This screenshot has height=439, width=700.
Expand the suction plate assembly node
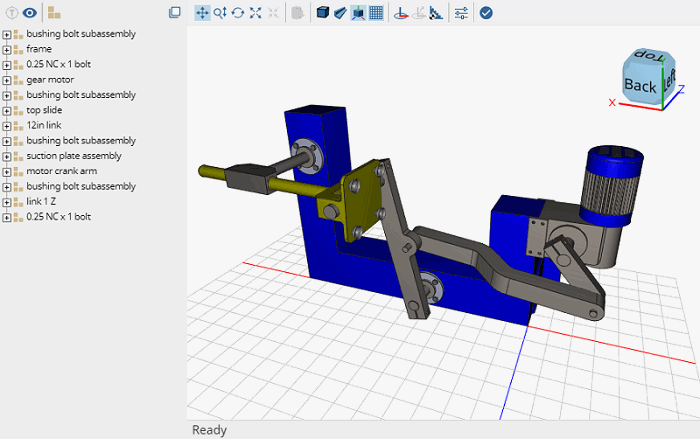(x=7, y=156)
